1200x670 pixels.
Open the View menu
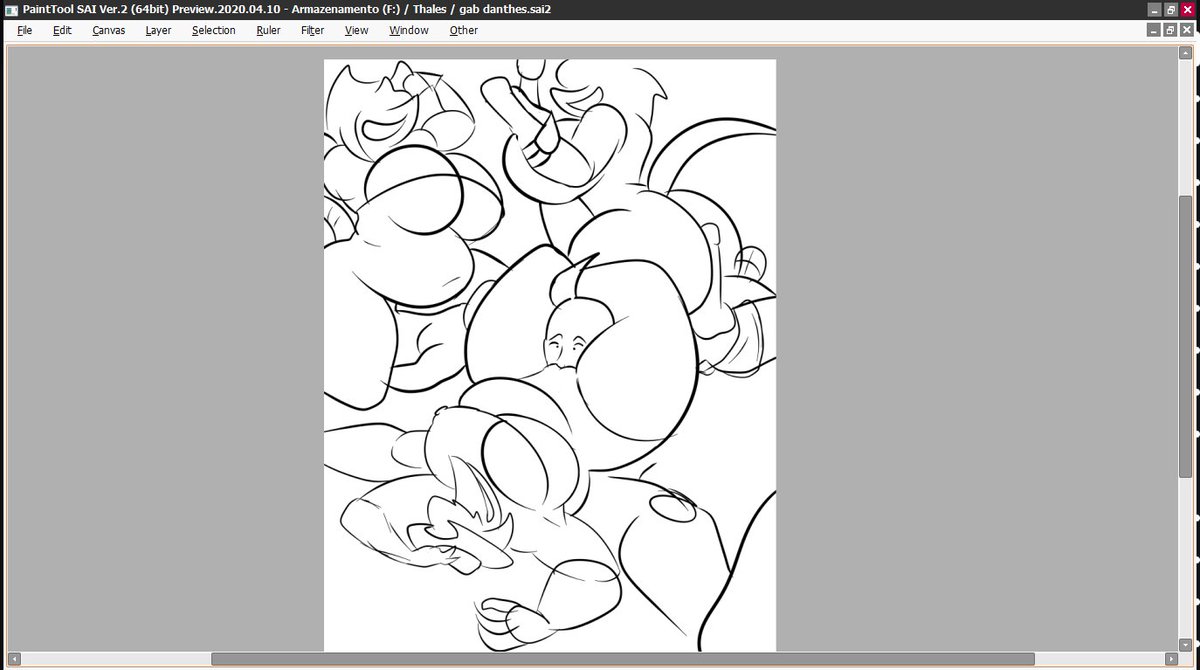coord(357,30)
